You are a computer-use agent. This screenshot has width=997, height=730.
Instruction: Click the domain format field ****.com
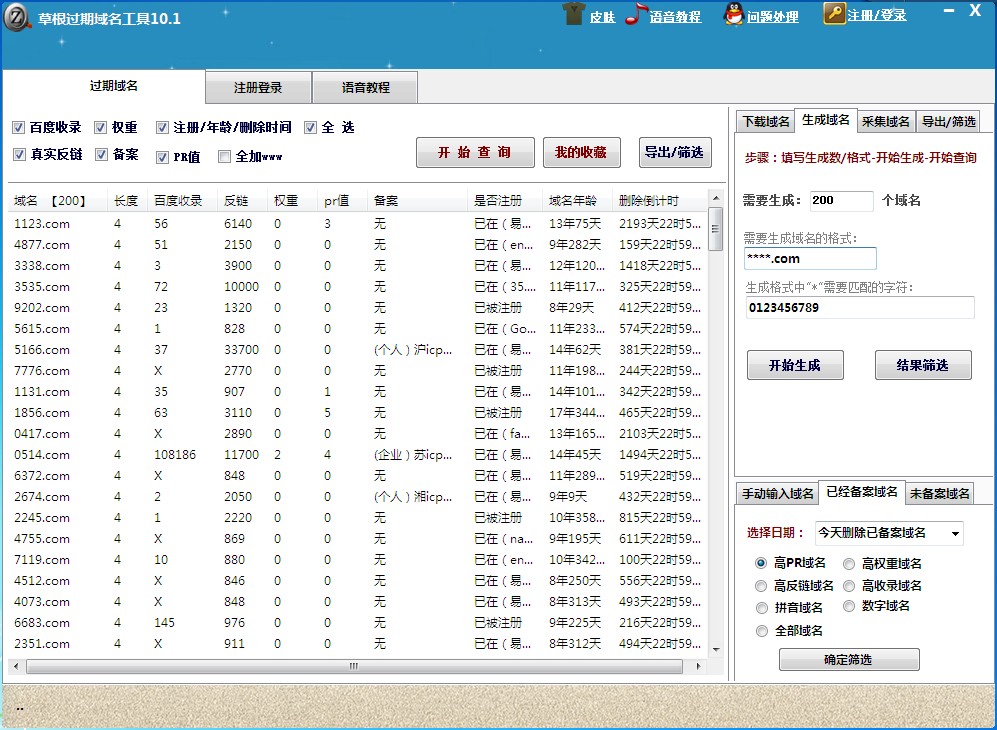tap(810, 259)
